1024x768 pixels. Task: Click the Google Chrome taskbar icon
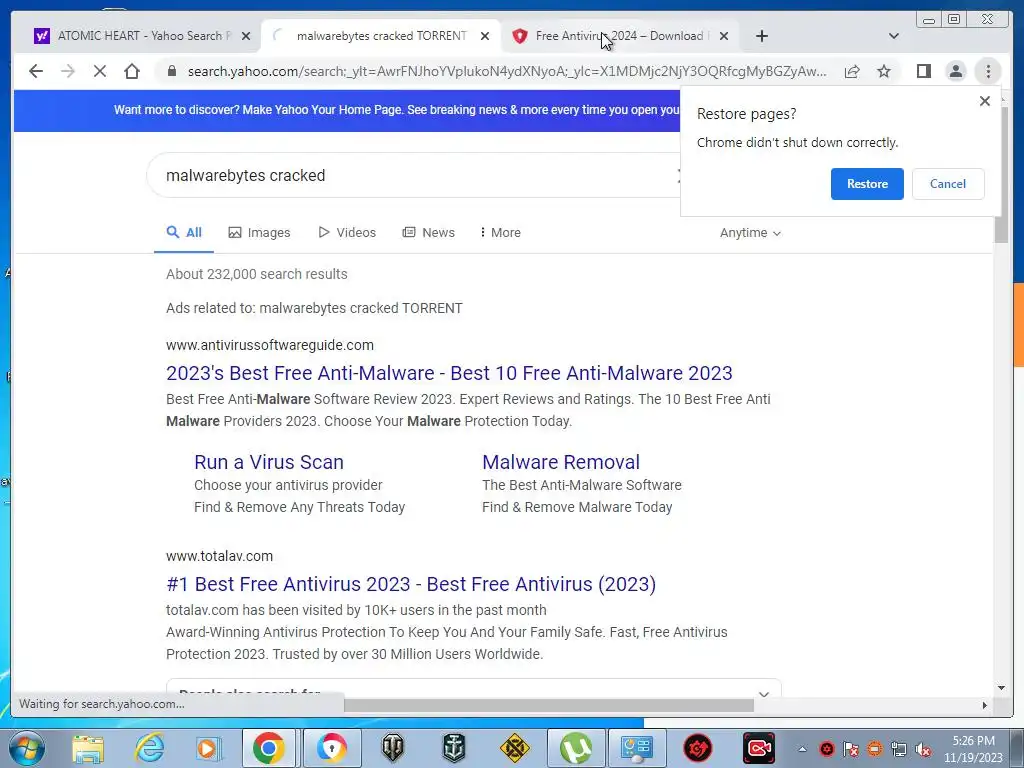[269, 748]
